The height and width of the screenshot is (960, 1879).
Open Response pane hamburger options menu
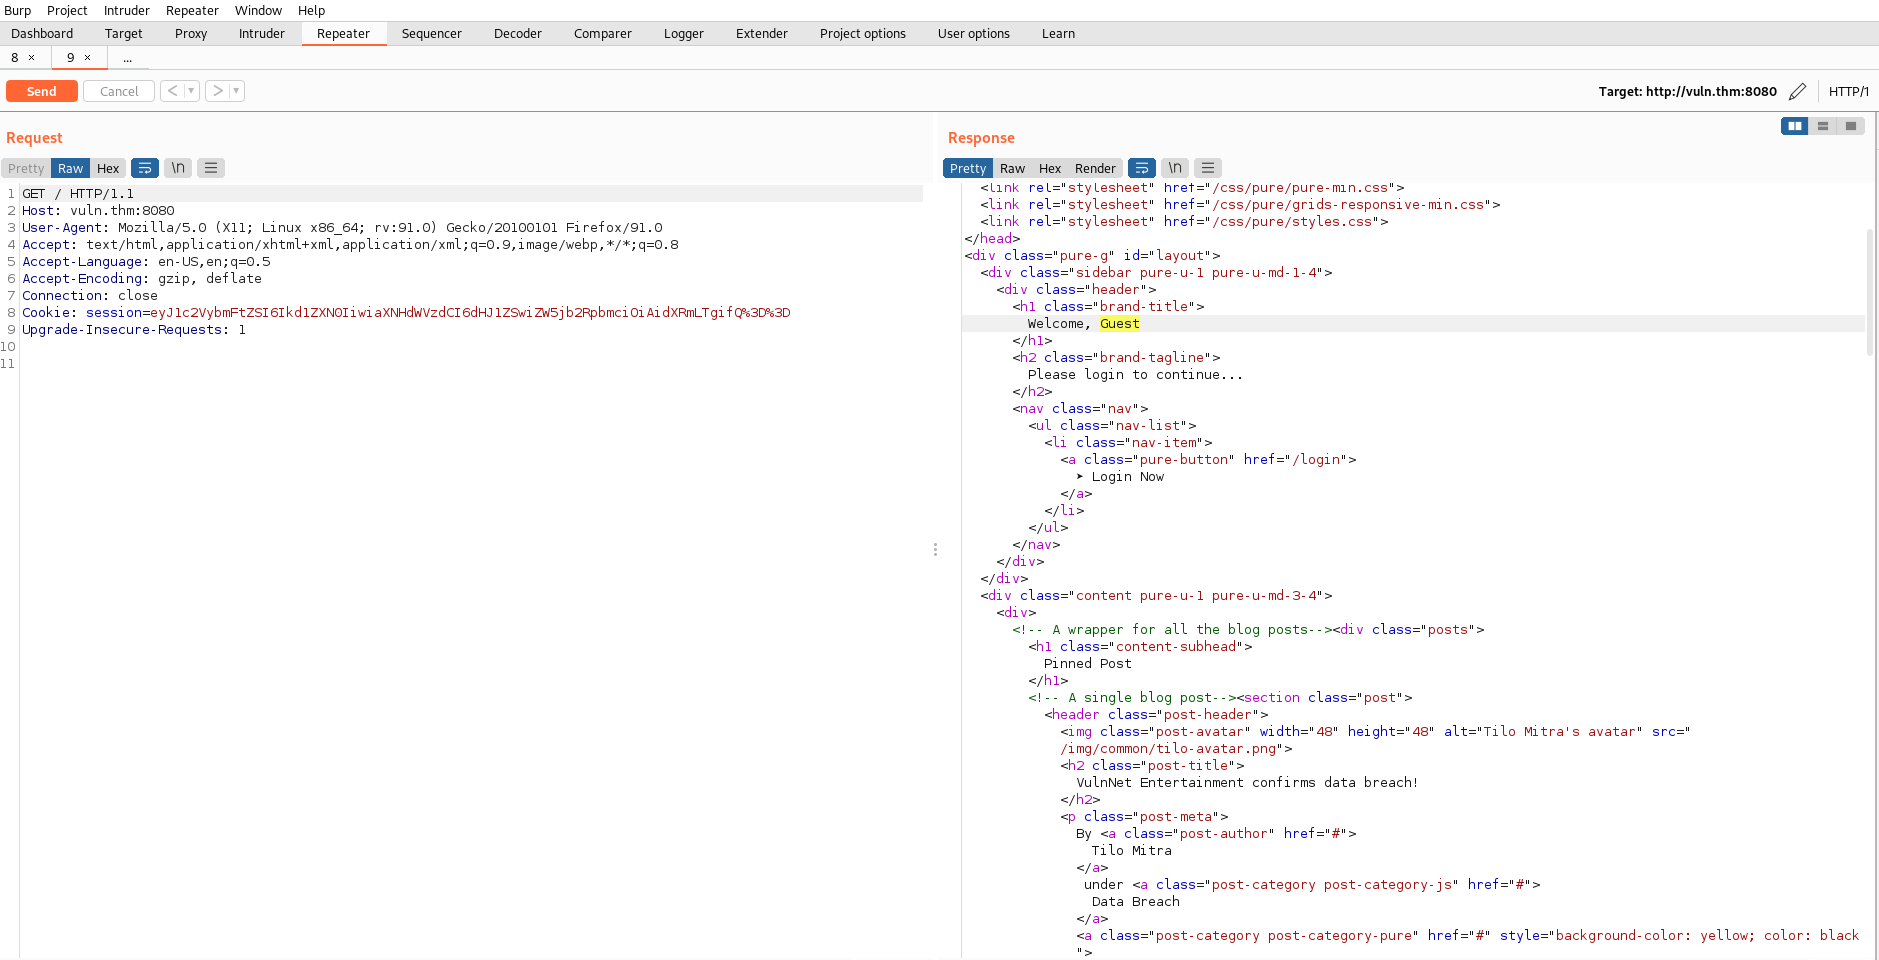click(1208, 168)
